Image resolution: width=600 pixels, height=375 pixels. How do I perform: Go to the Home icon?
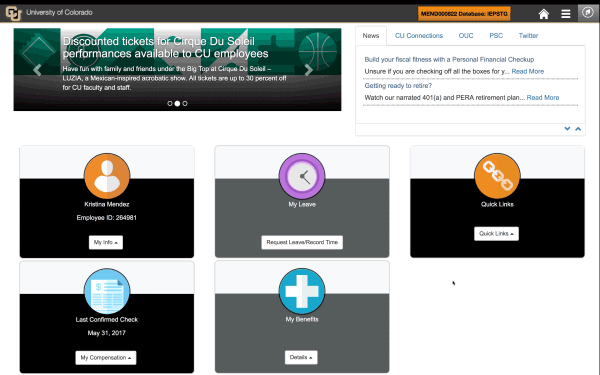(543, 14)
